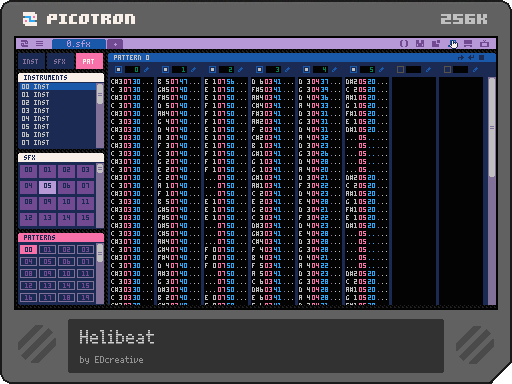Toggle the track 1 enable checkbox

165,70
